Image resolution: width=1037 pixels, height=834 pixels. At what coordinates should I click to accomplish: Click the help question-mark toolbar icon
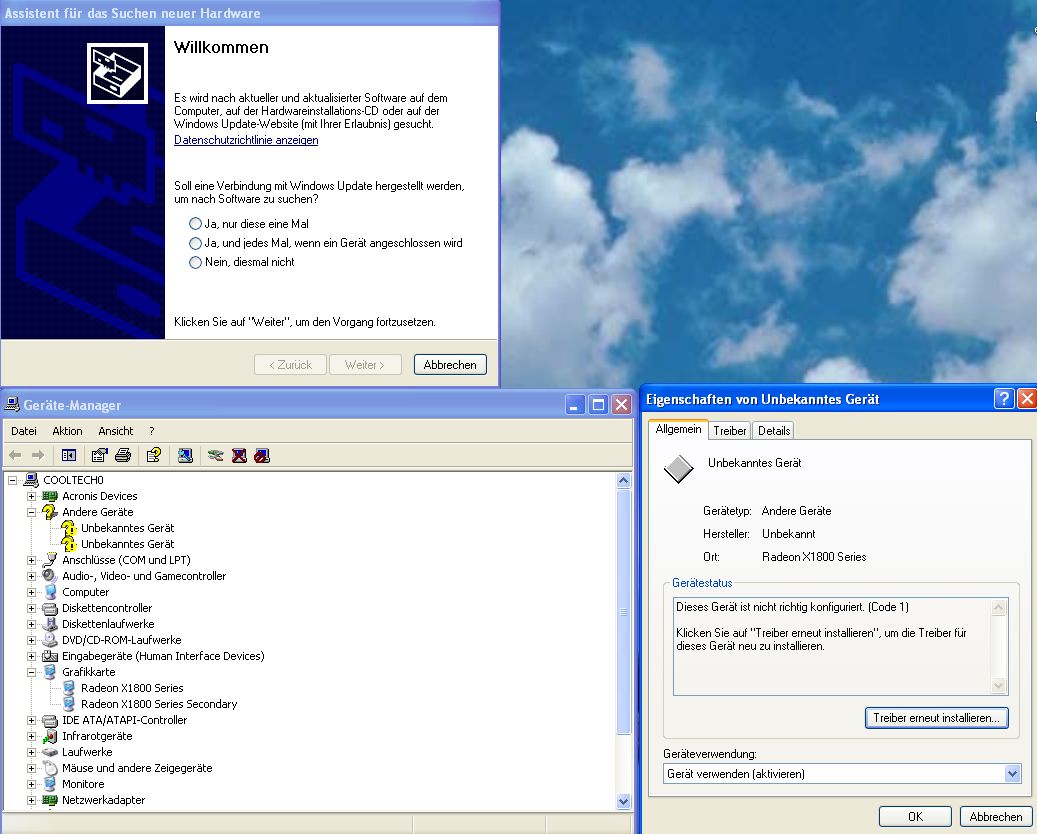(x=153, y=455)
